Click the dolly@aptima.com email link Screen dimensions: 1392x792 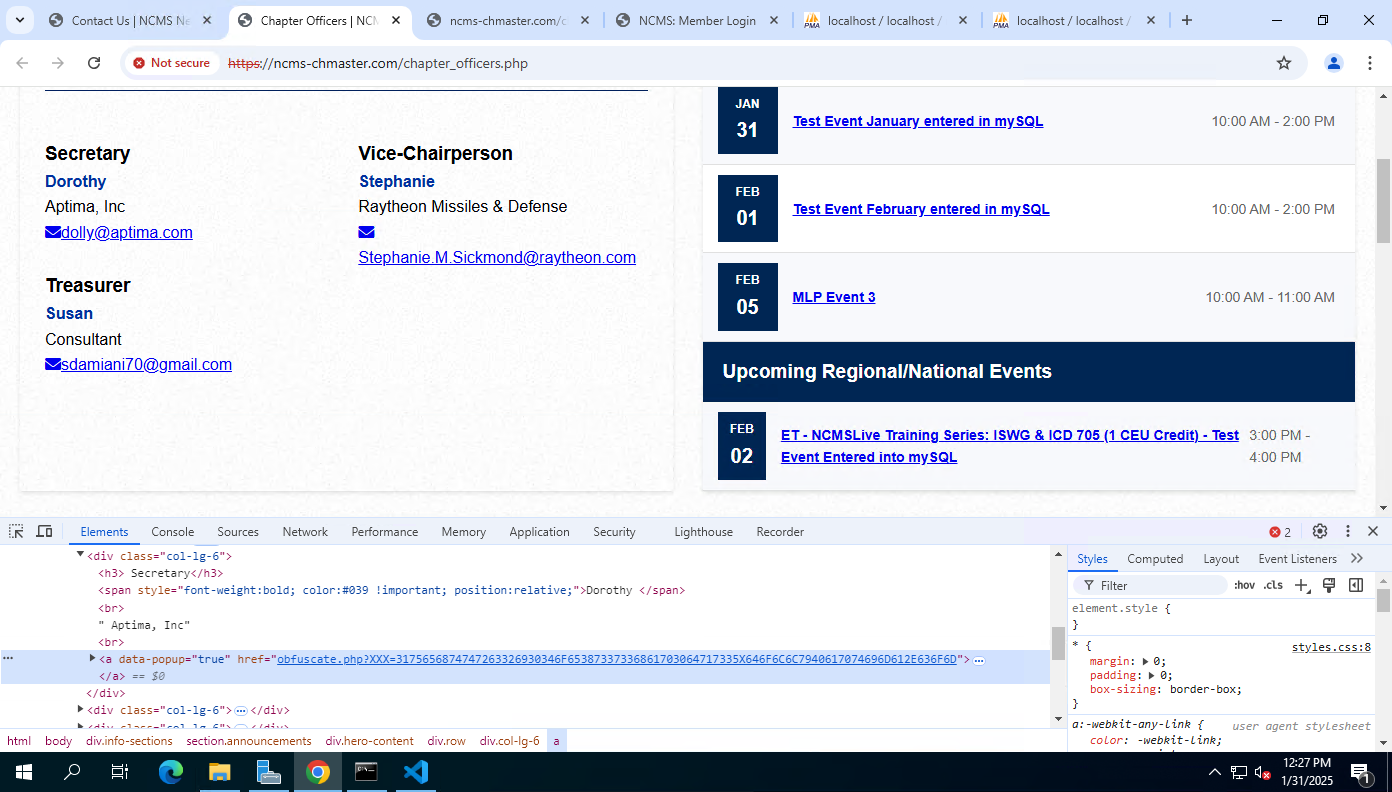pos(126,232)
